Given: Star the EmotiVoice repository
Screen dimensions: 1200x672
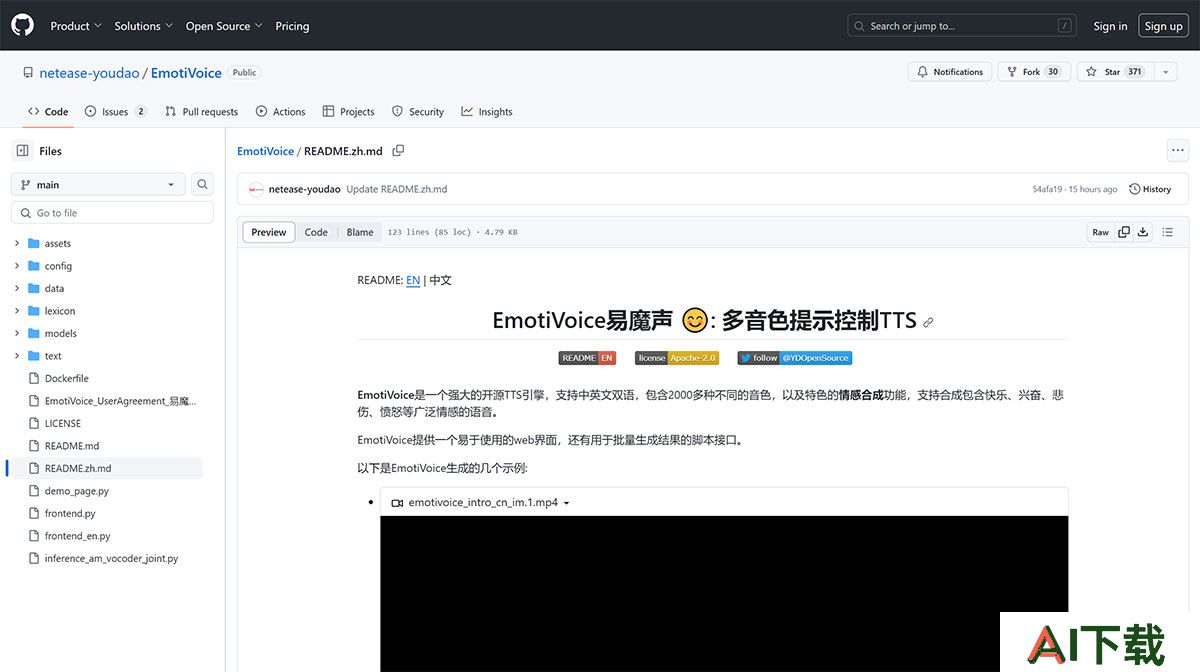Looking at the screenshot, I should tap(1115, 72).
